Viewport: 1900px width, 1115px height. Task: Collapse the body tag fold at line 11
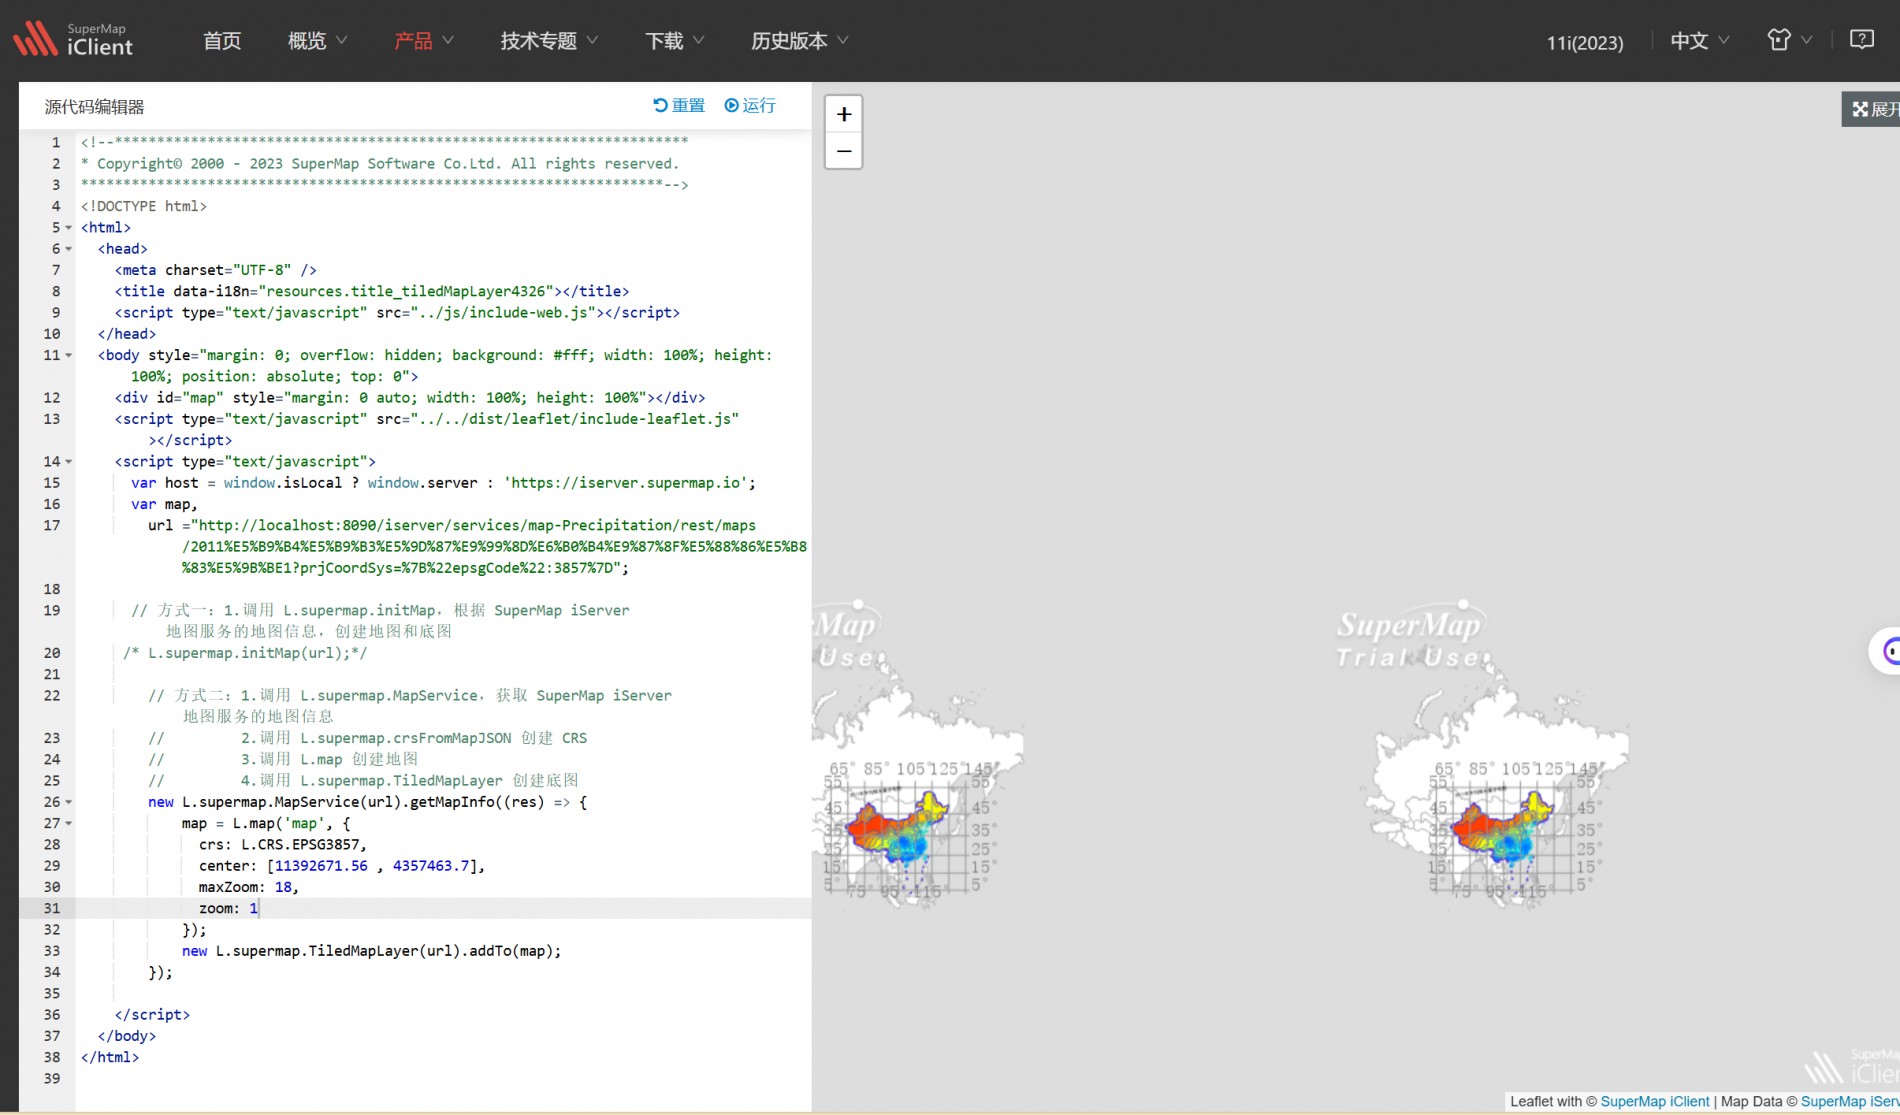[x=69, y=355]
